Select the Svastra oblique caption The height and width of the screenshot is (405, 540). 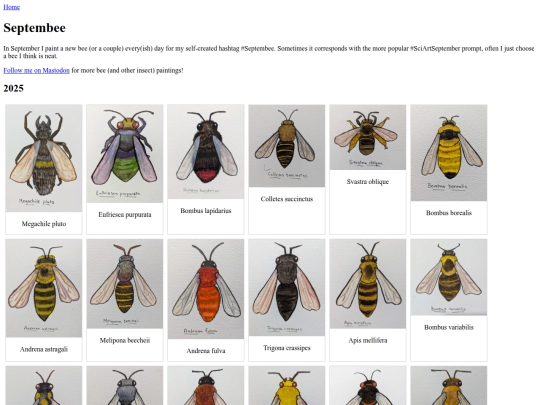368,181
